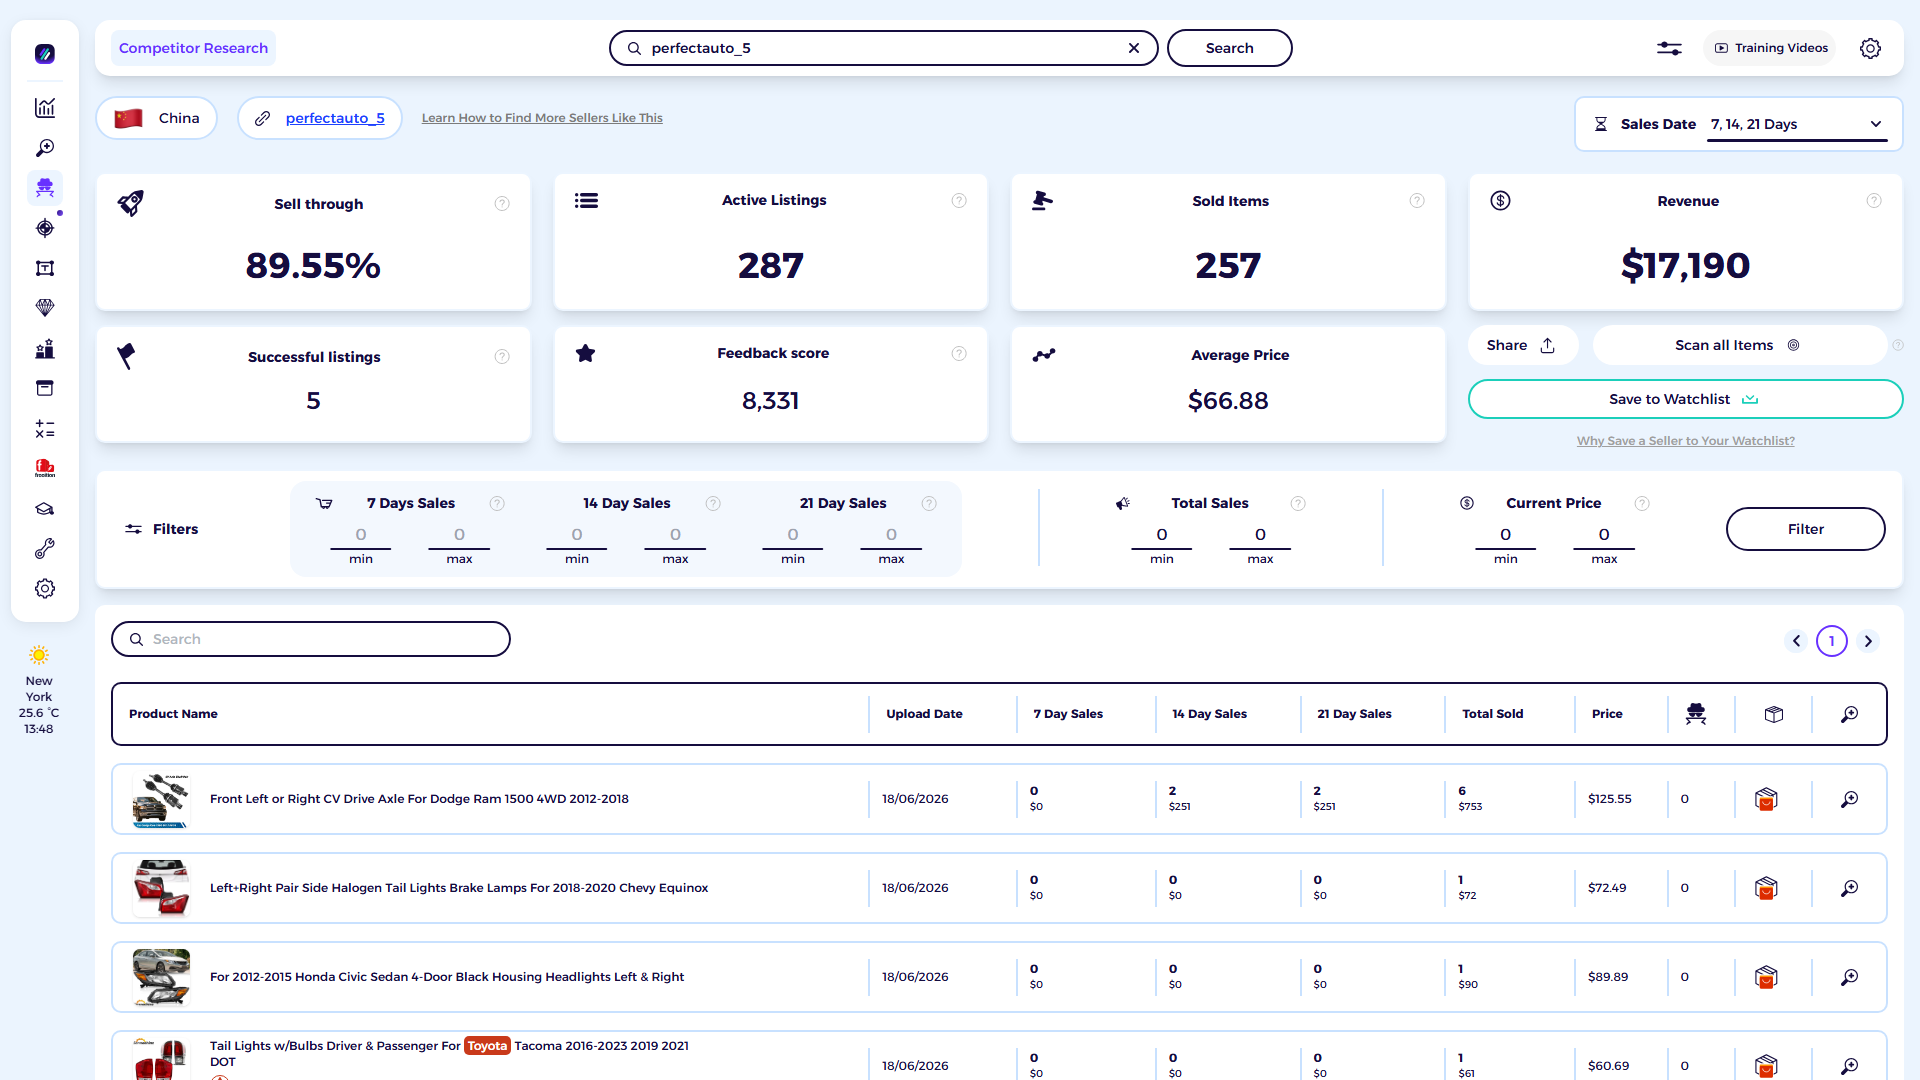Click the Successful listings help icon

502,357
